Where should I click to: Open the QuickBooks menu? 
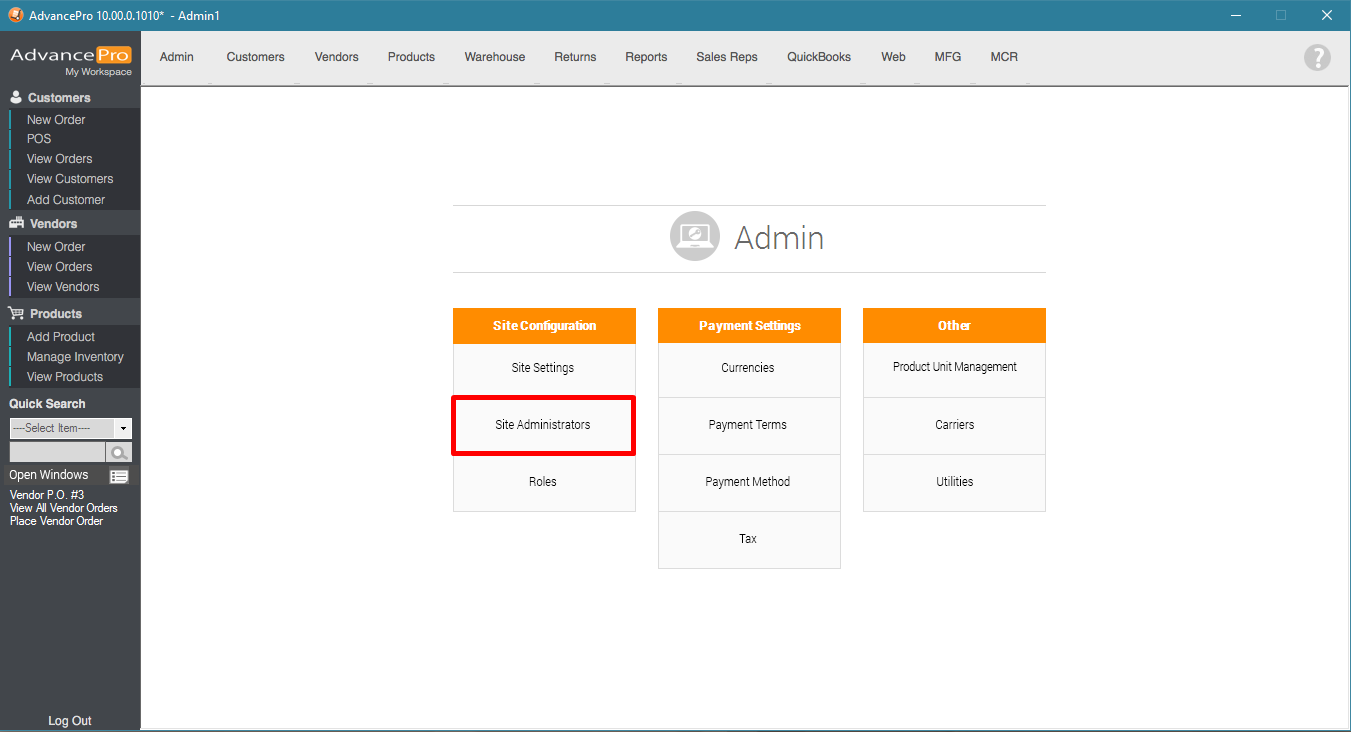pyautogui.click(x=818, y=57)
